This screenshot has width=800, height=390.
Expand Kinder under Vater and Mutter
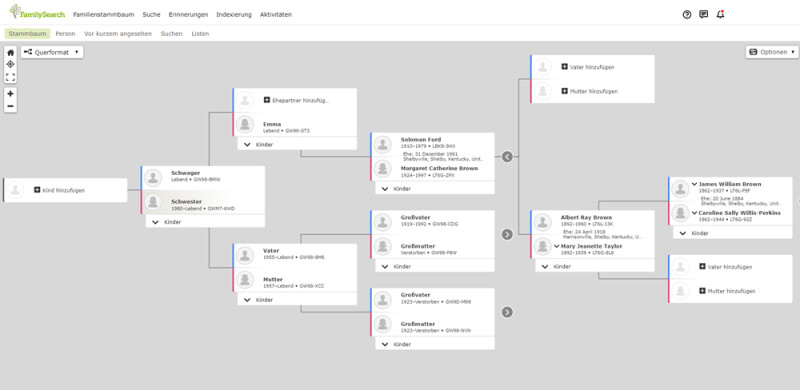click(x=297, y=300)
